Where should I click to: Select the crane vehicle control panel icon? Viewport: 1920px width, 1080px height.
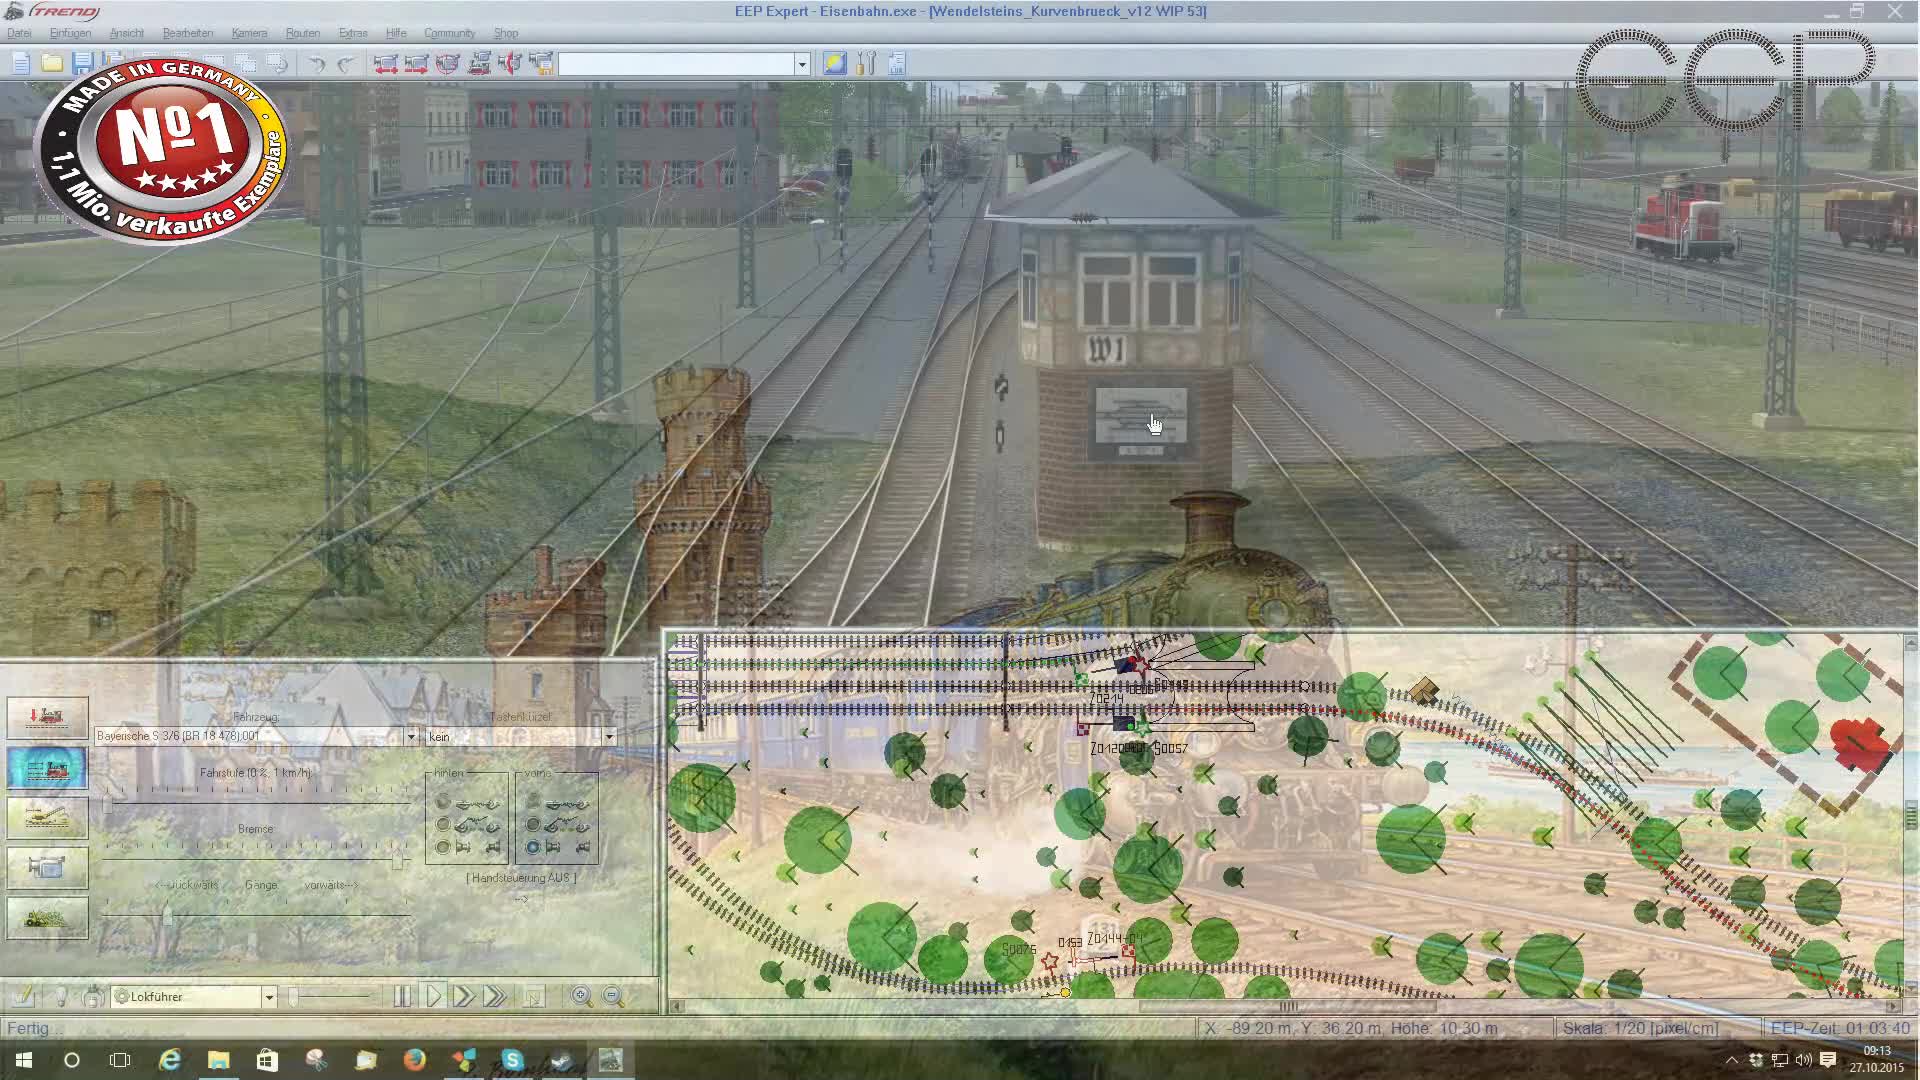[x=47, y=817]
